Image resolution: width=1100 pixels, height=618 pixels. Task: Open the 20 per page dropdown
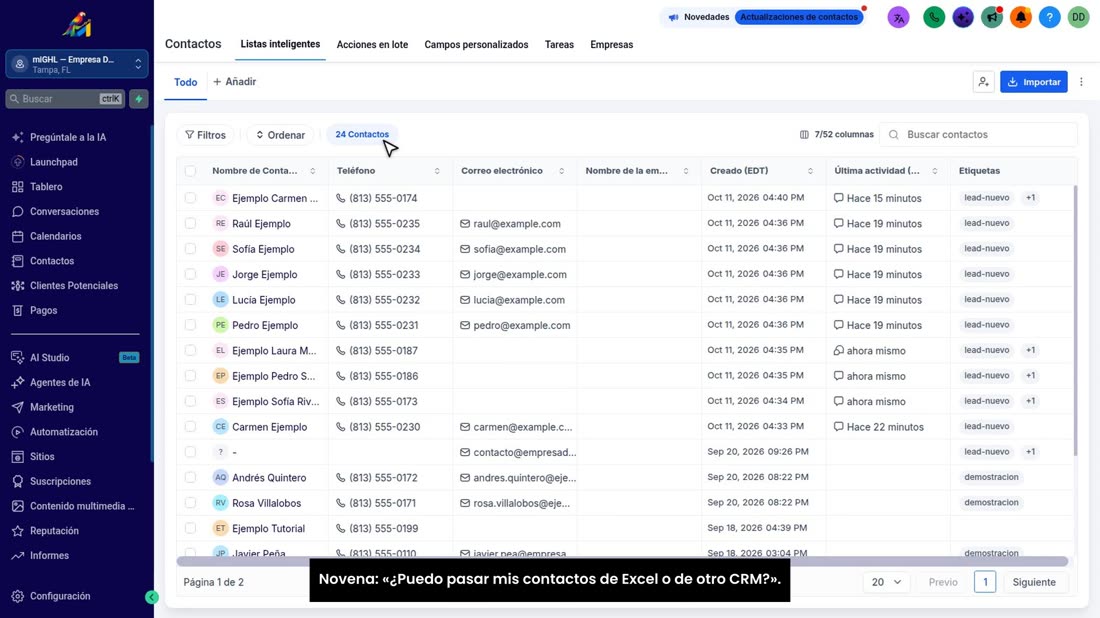tap(886, 582)
